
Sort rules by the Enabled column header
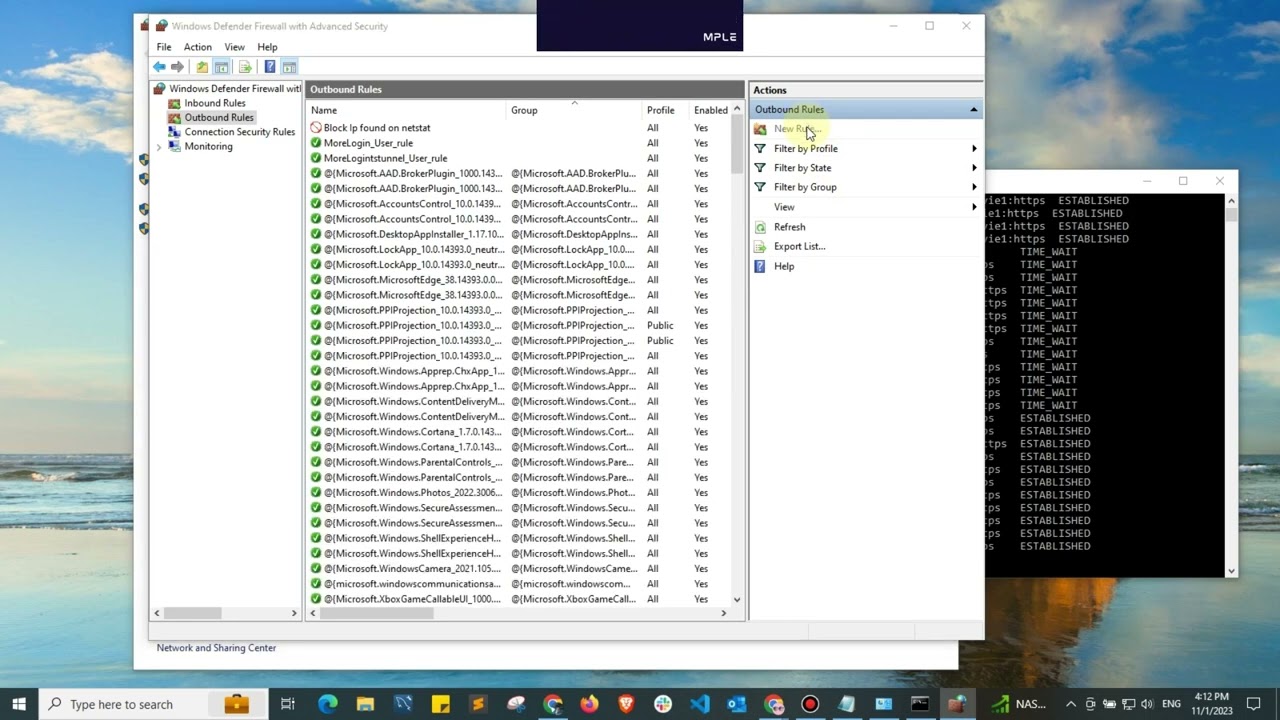coord(711,110)
